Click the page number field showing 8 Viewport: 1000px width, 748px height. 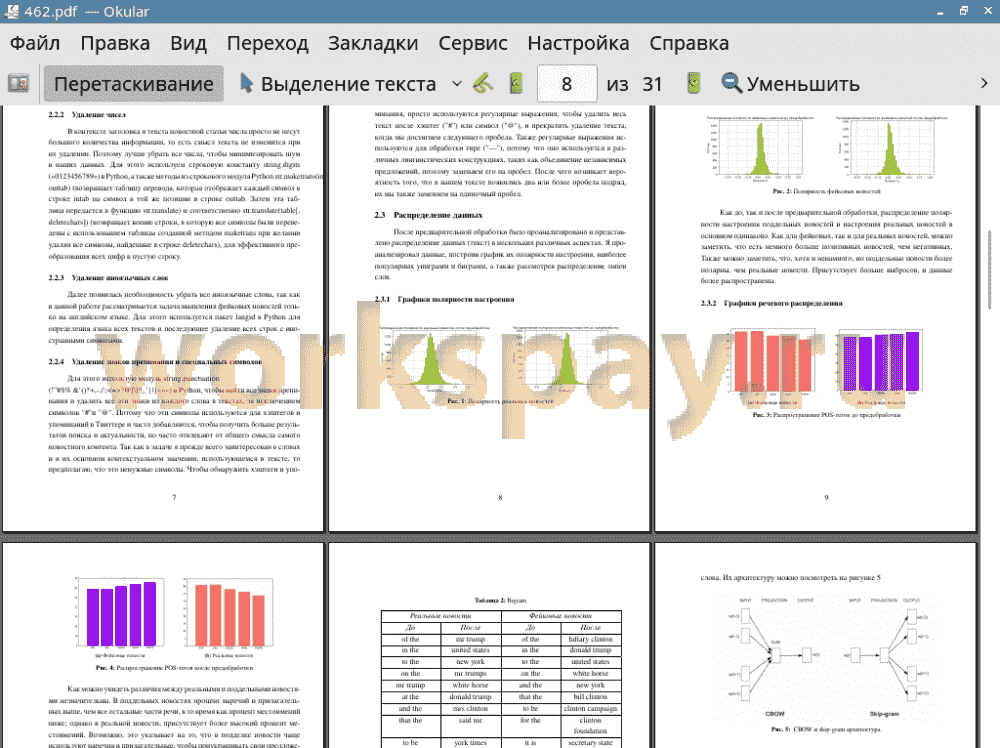click(567, 84)
